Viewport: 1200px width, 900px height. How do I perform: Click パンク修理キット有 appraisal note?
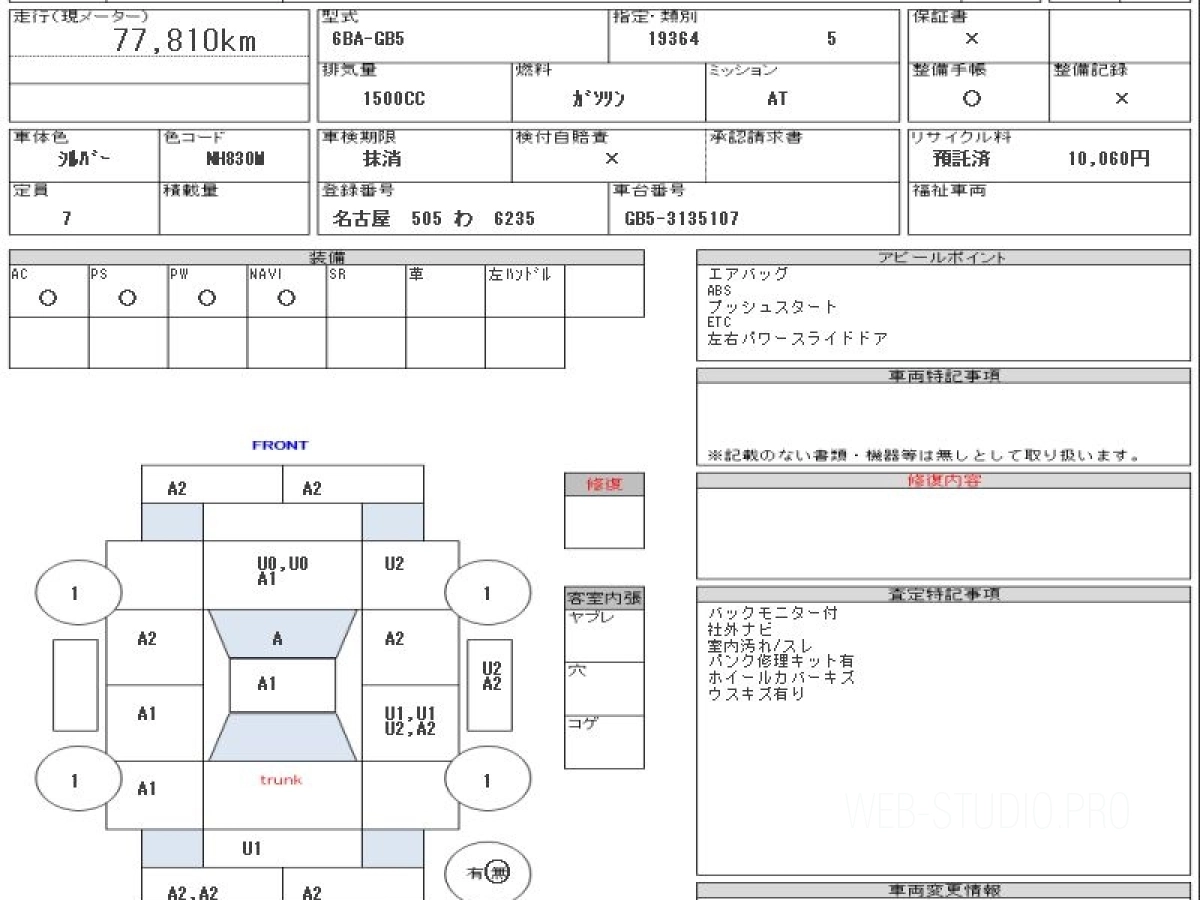pyautogui.click(x=780, y=661)
